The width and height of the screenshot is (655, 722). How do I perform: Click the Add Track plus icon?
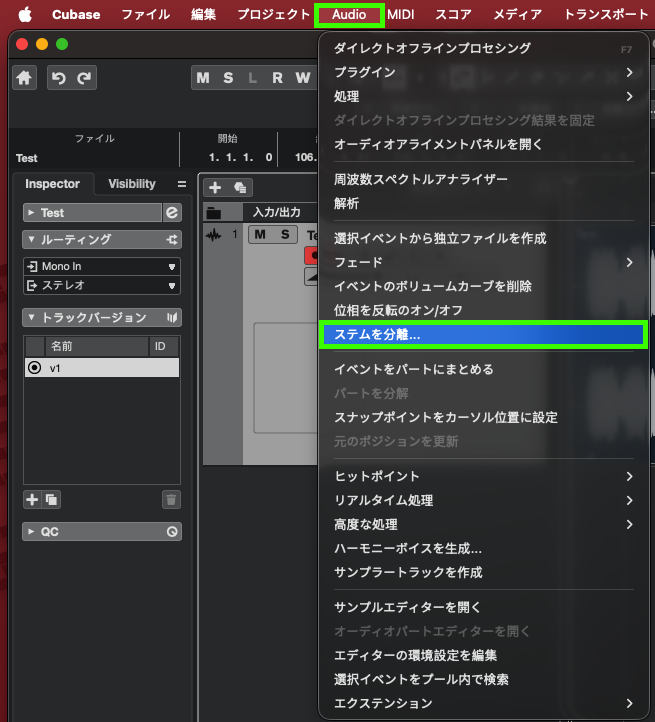[214, 188]
